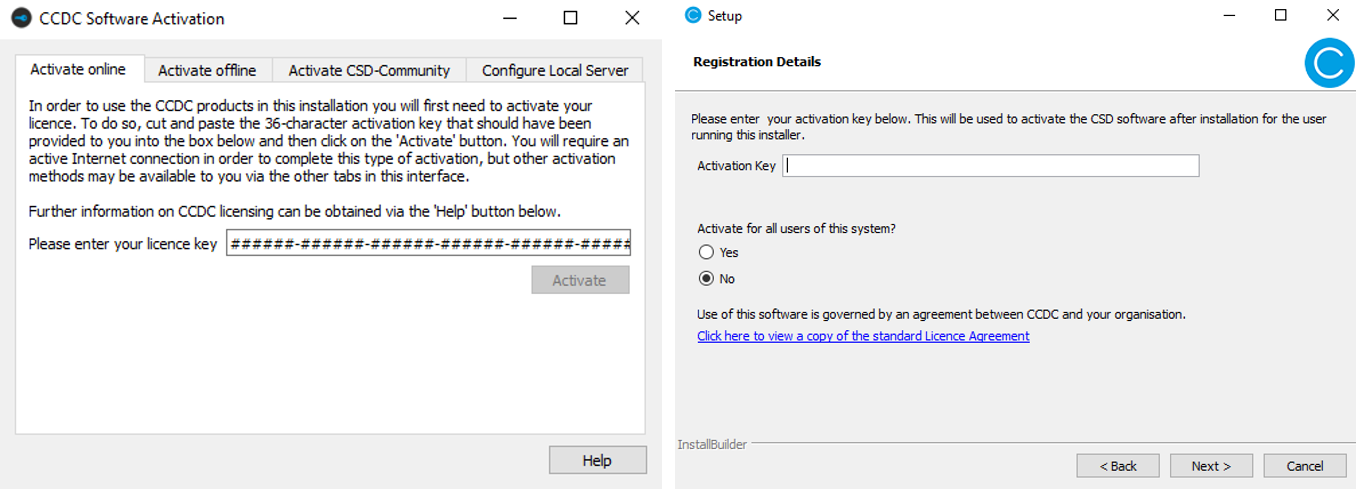Image resolution: width=1356 pixels, height=489 pixels.
Task: Select Yes to activate for all users
Action: click(x=707, y=253)
